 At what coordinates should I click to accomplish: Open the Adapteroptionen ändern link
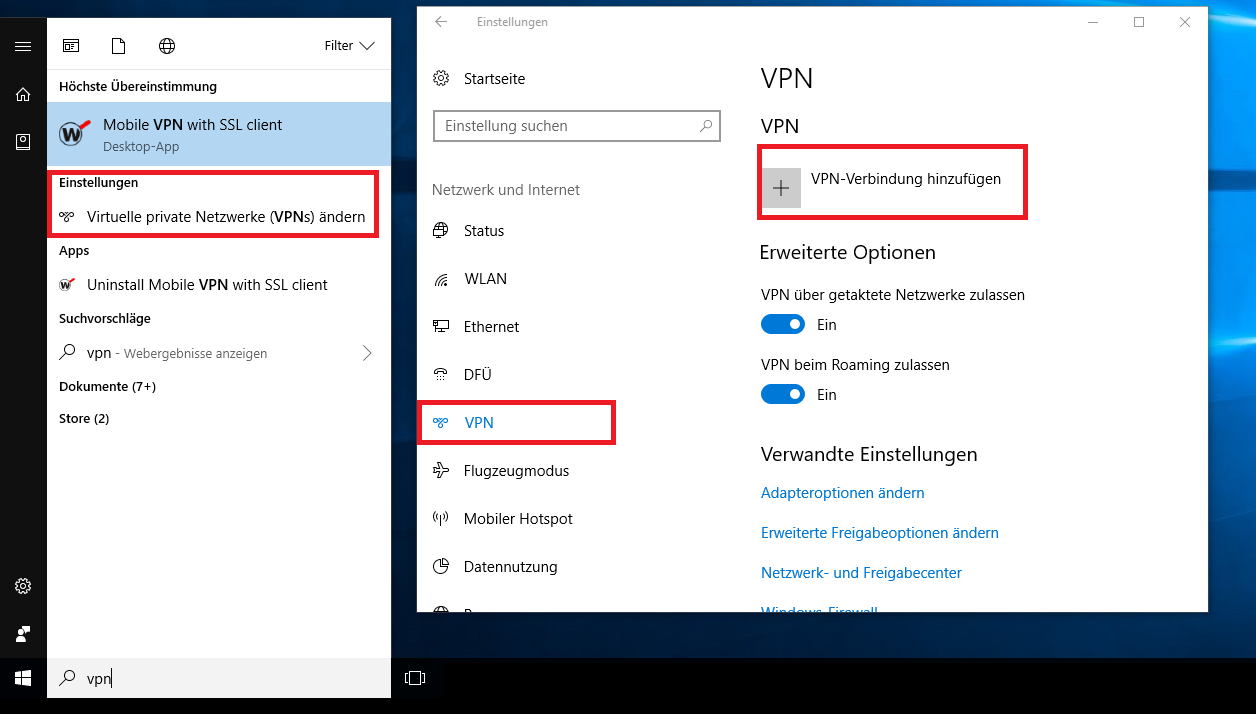(x=842, y=493)
